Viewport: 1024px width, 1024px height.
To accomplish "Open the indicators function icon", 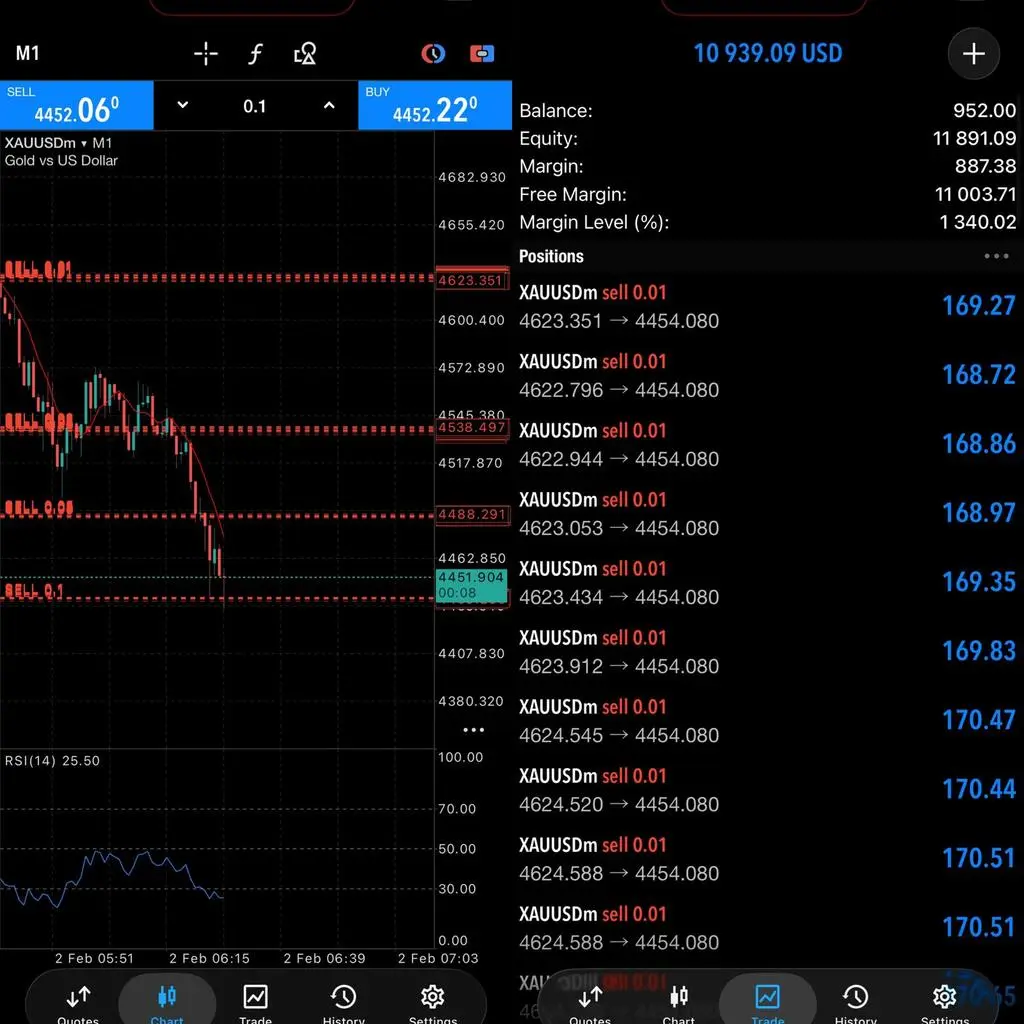I will click(255, 54).
